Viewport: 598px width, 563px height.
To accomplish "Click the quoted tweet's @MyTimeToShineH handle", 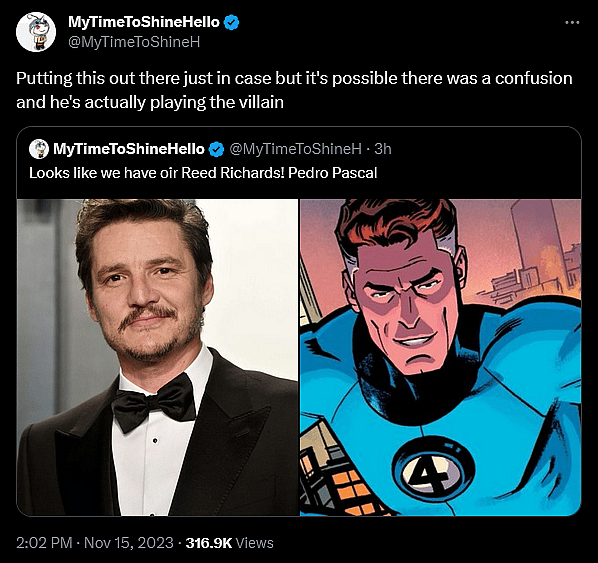I will pos(295,149).
